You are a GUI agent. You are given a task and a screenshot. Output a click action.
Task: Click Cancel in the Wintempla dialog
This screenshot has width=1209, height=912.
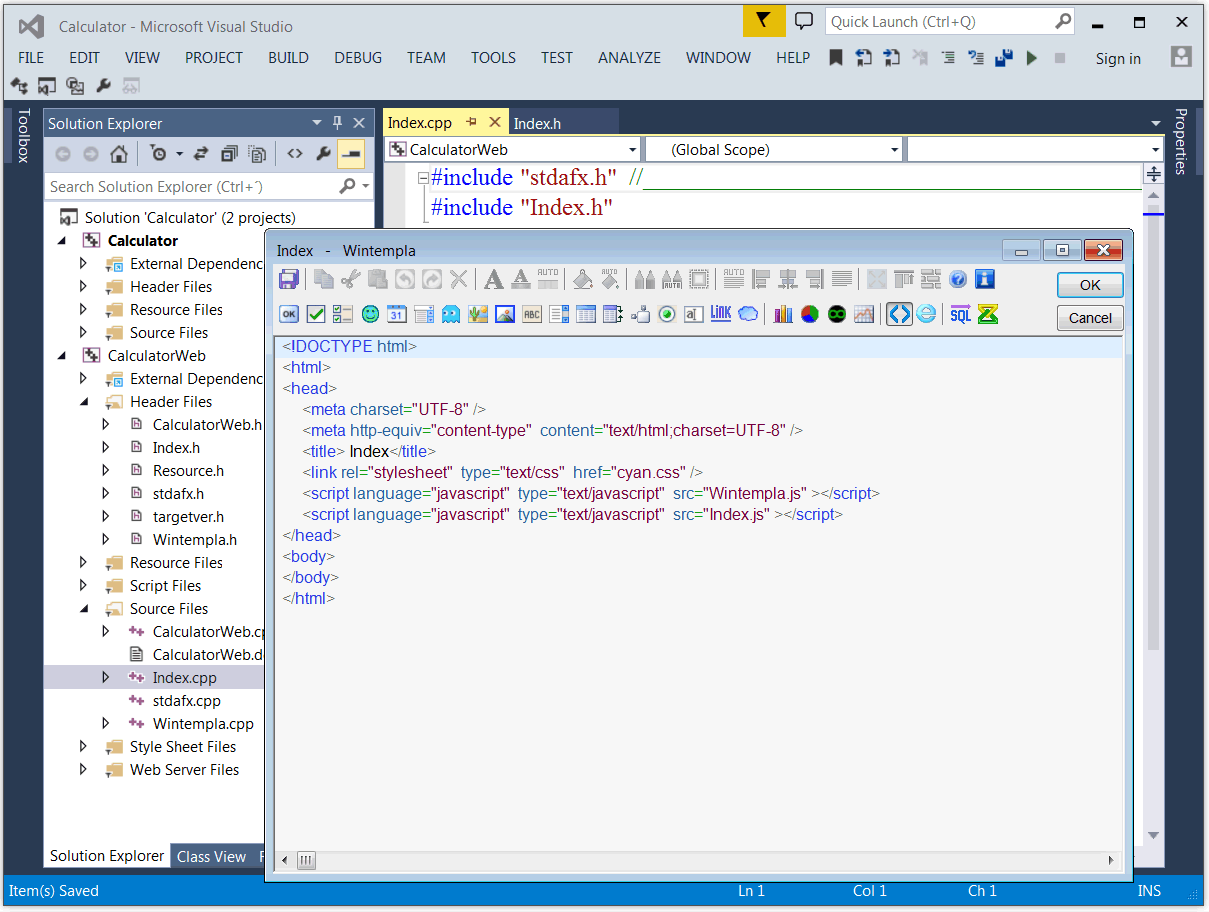tap(1090, 318)
